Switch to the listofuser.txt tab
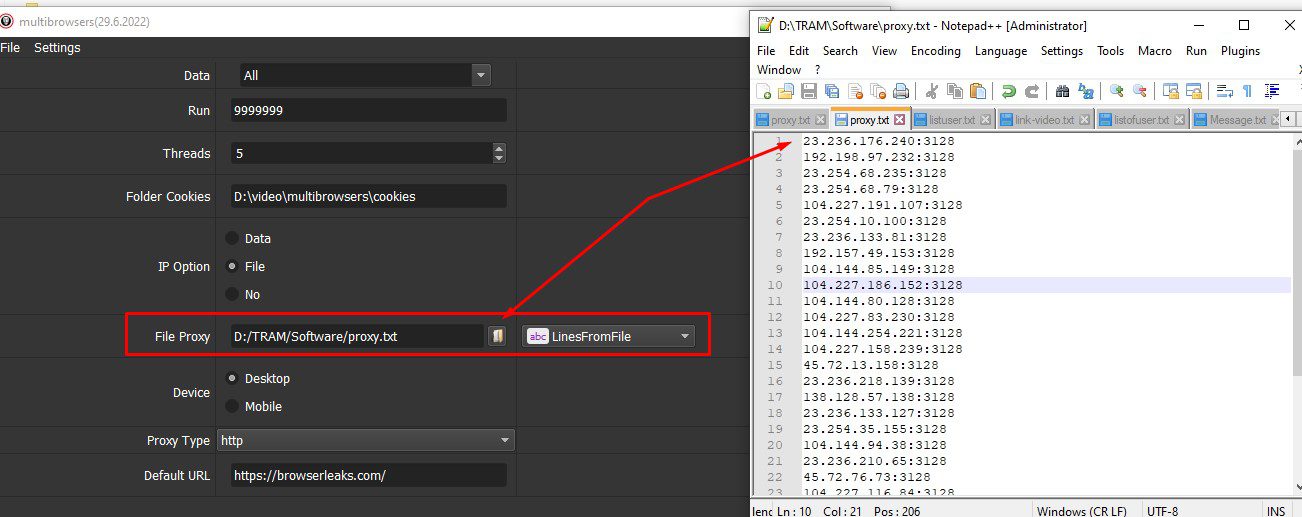 click(1142, 120)
